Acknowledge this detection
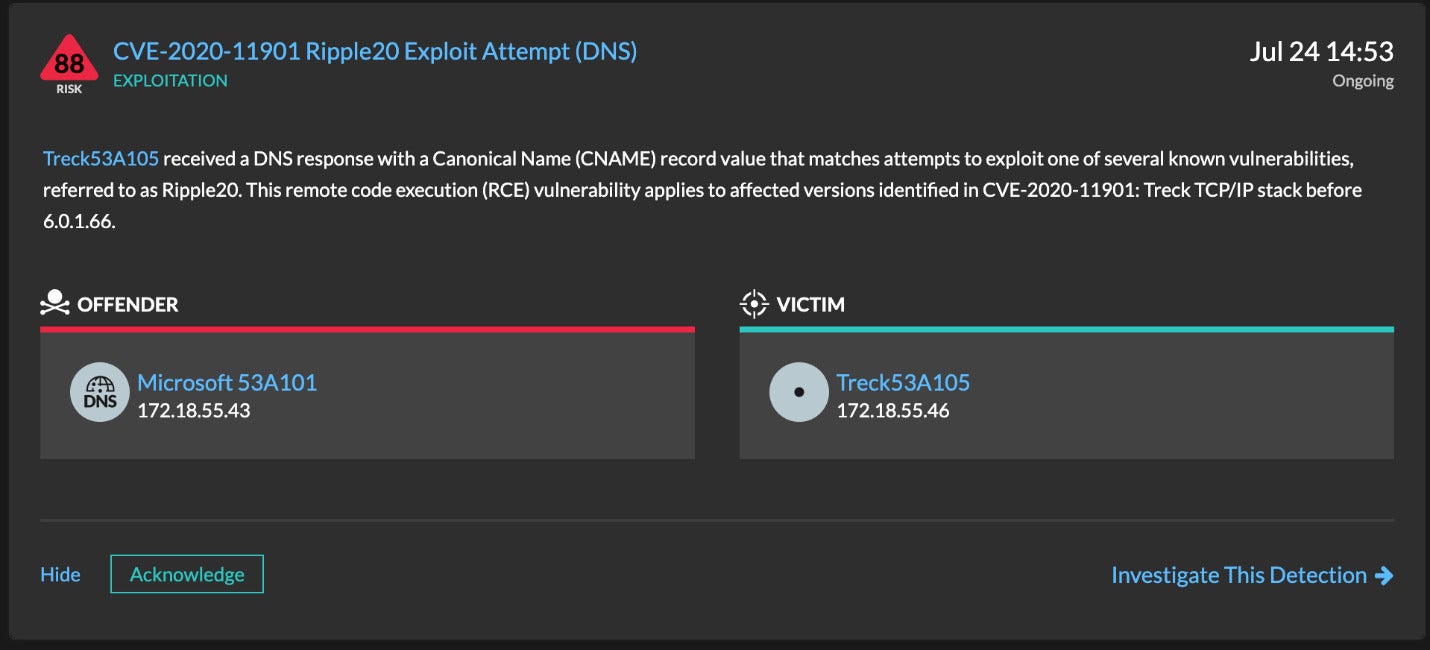The image size is (1430, 650). [187, 574]
